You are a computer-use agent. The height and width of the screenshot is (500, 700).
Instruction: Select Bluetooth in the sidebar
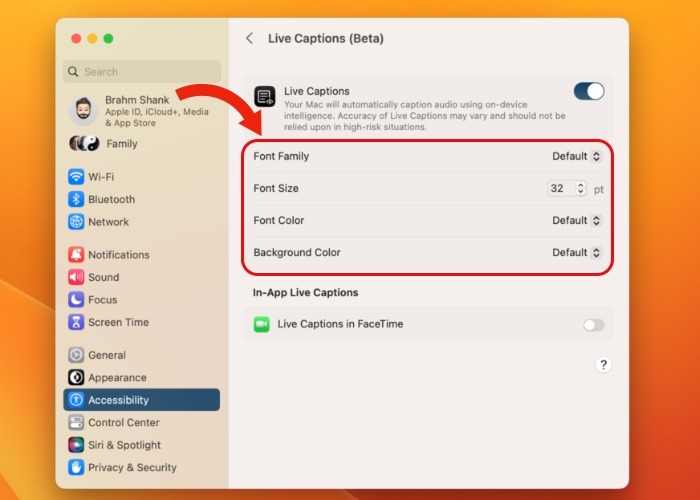(x=142, y=199)
